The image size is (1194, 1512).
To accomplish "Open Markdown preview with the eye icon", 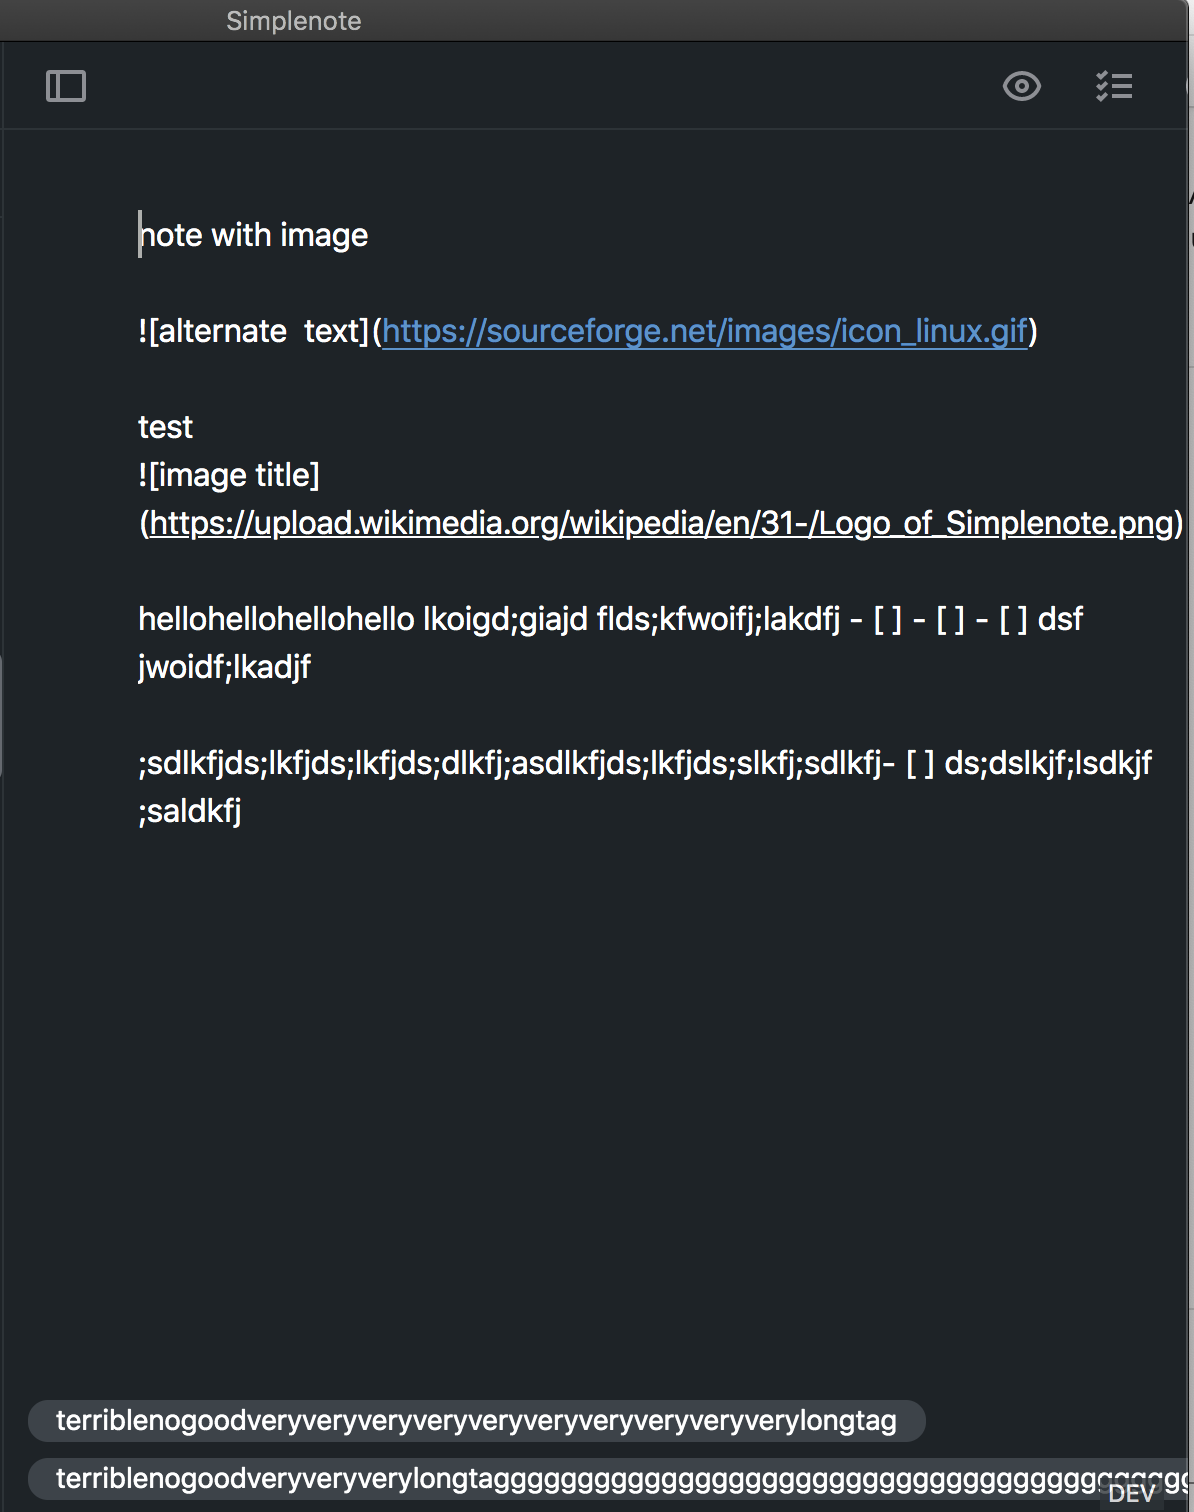I will (x=1021, y=86).
